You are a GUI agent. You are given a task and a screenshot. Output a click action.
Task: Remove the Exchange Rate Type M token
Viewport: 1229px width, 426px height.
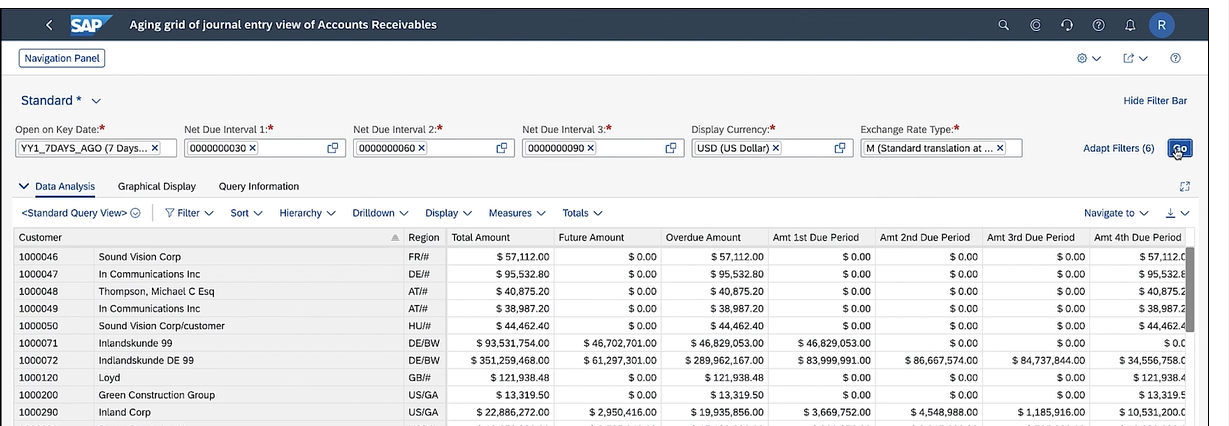(x=1001, y=148)
